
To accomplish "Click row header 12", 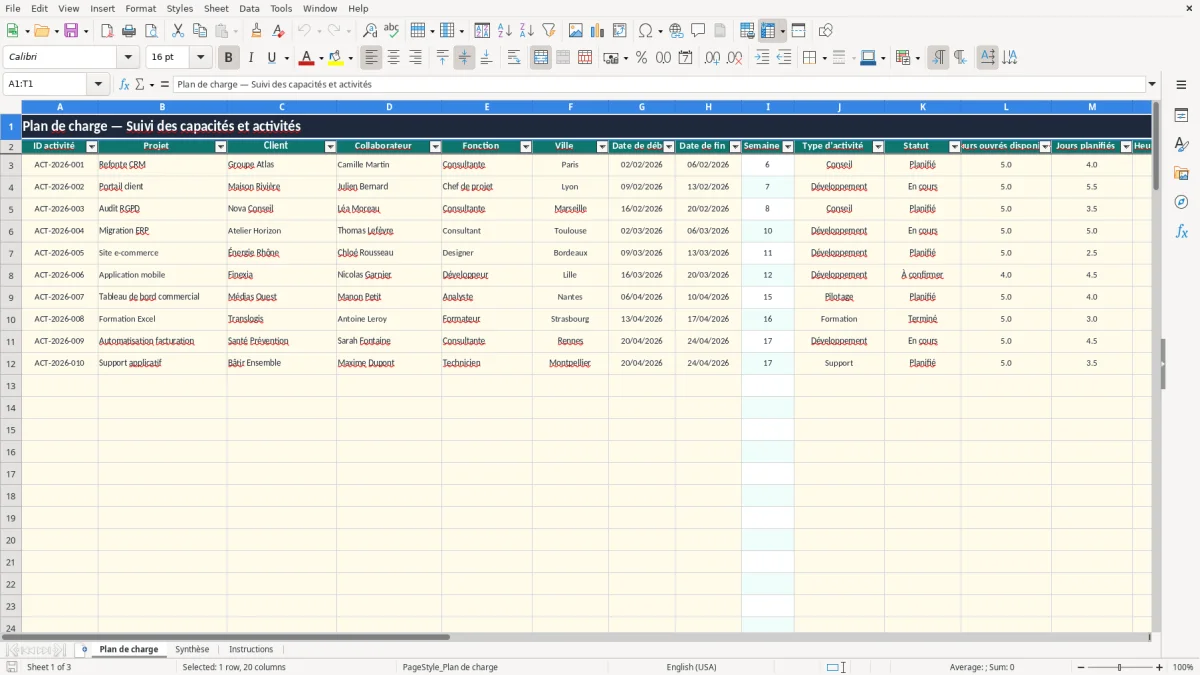I will pos(10,364).
